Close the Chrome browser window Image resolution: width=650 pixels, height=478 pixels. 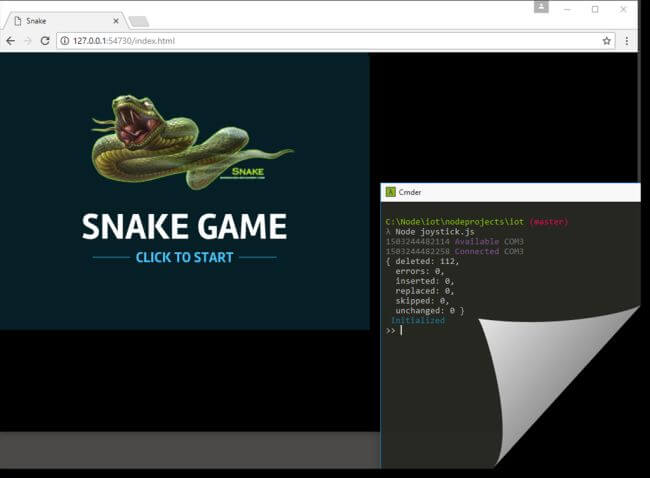click(x=623, y=9)
